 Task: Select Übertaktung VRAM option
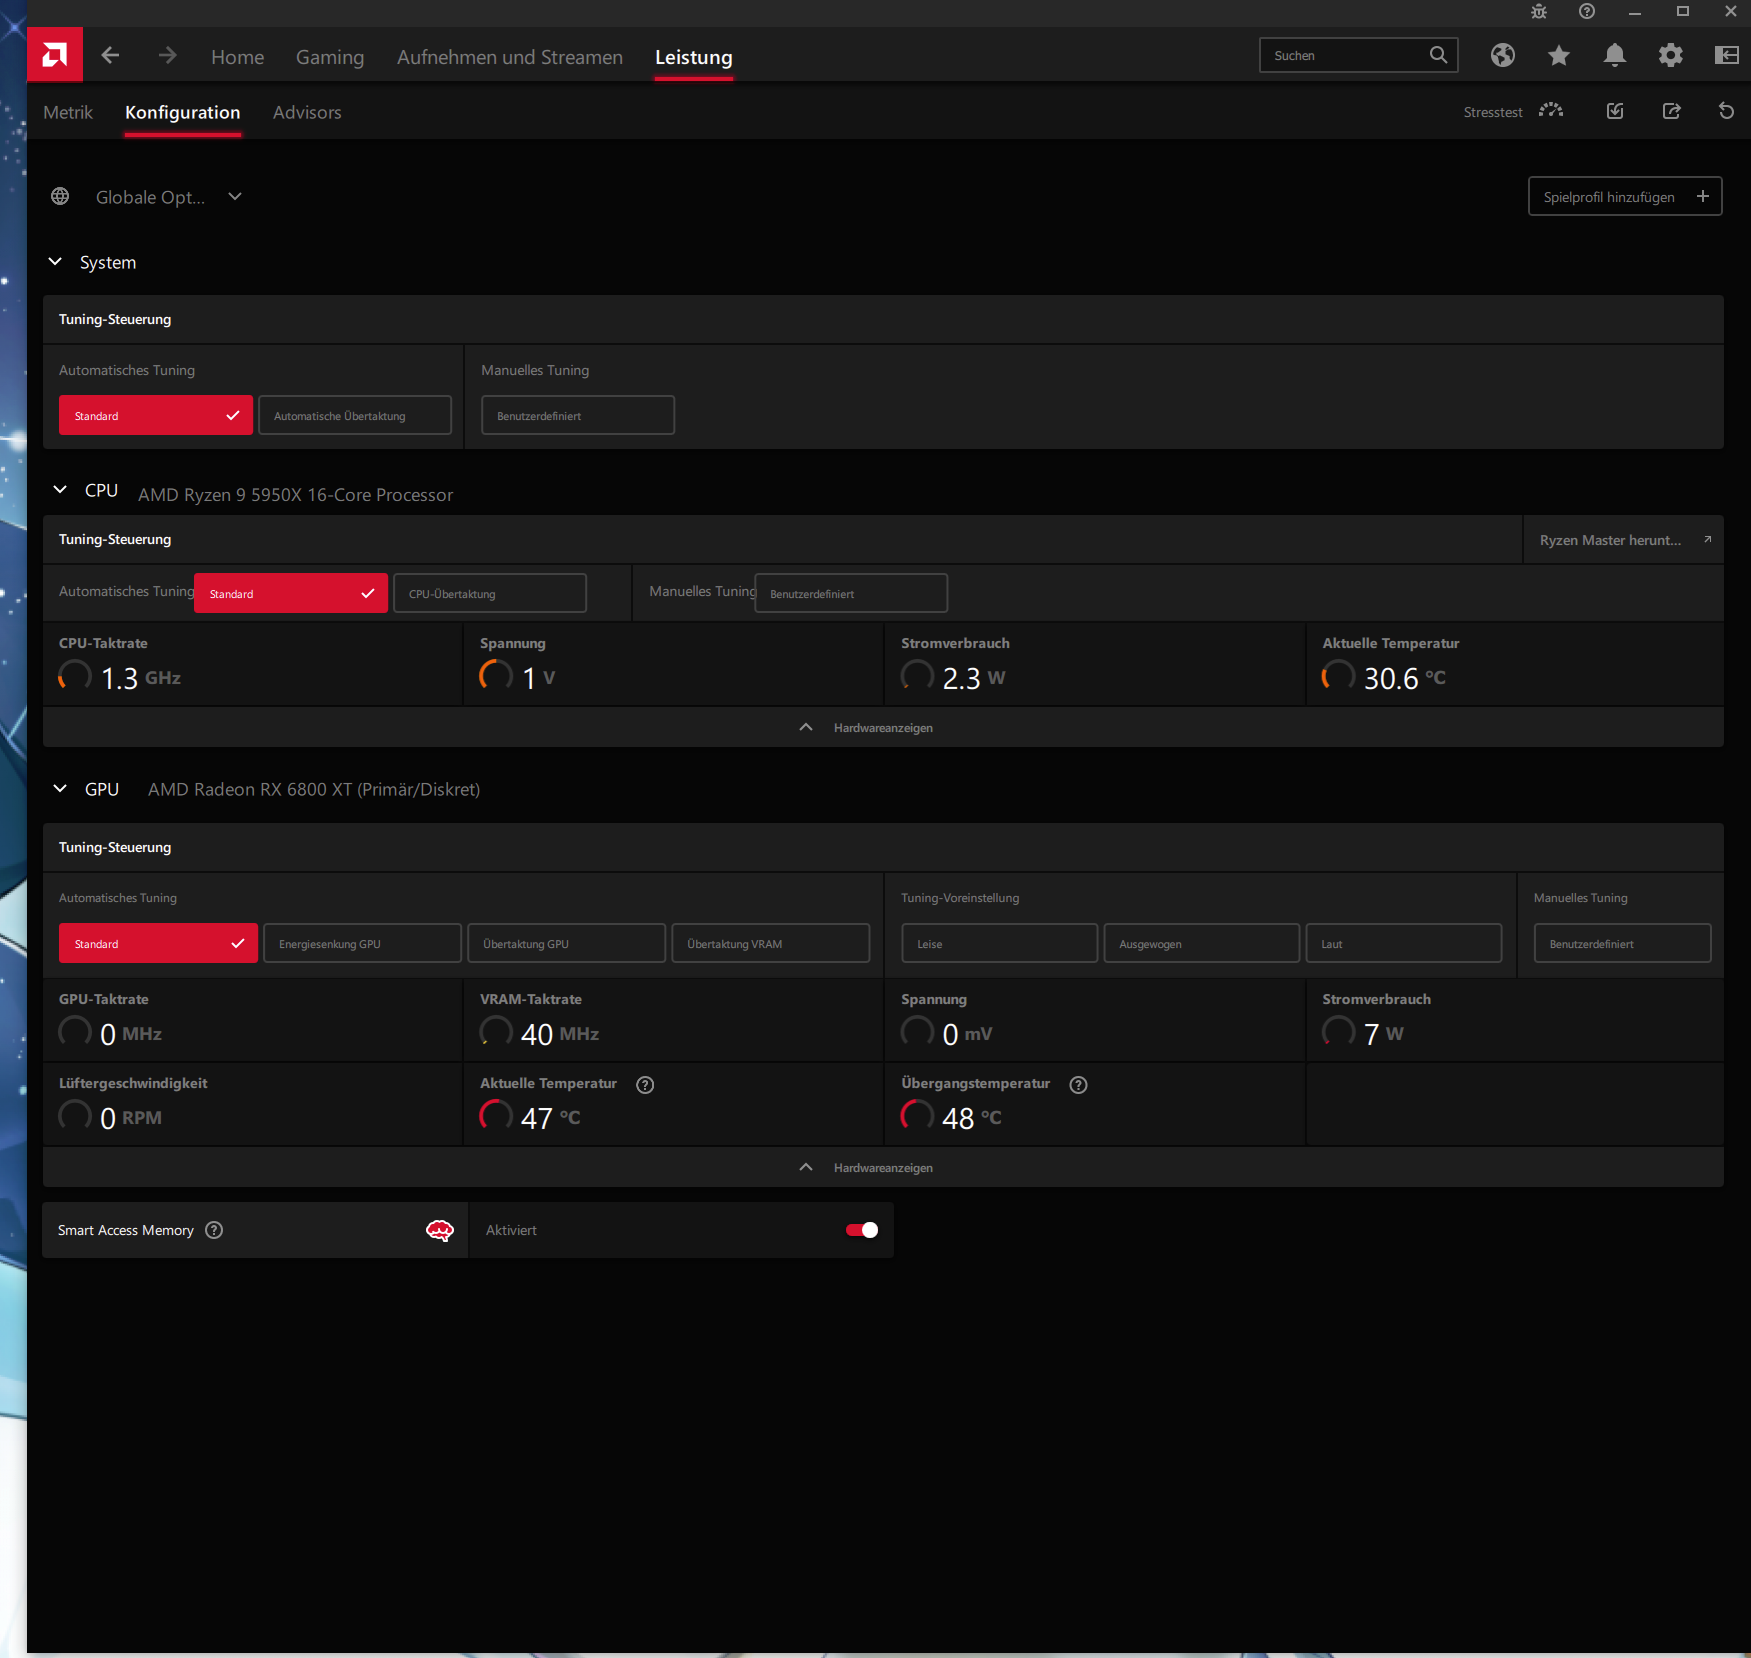(x=771, y=943)
